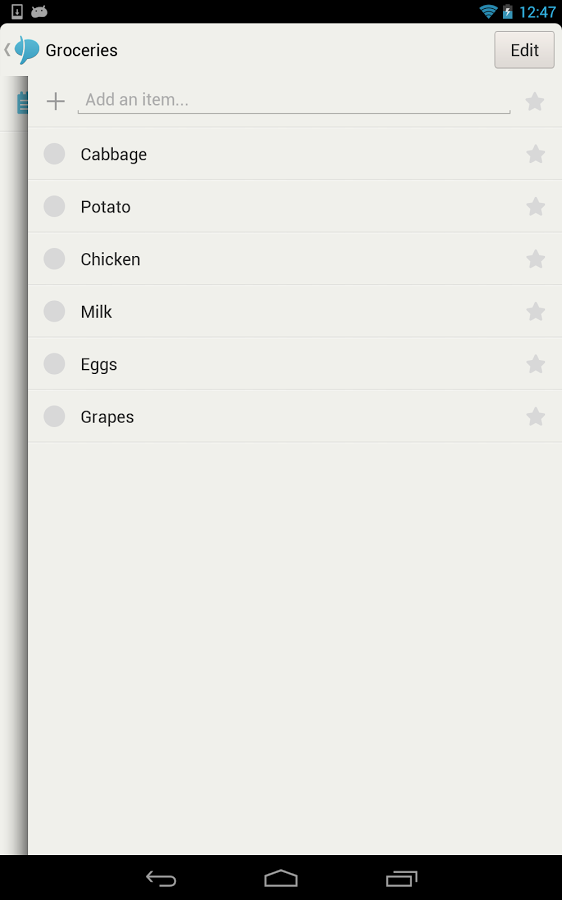Tick the Milk circle checkbox
Image resolution: width=562 pixels, height=900 pixels.
coord(55,311)
